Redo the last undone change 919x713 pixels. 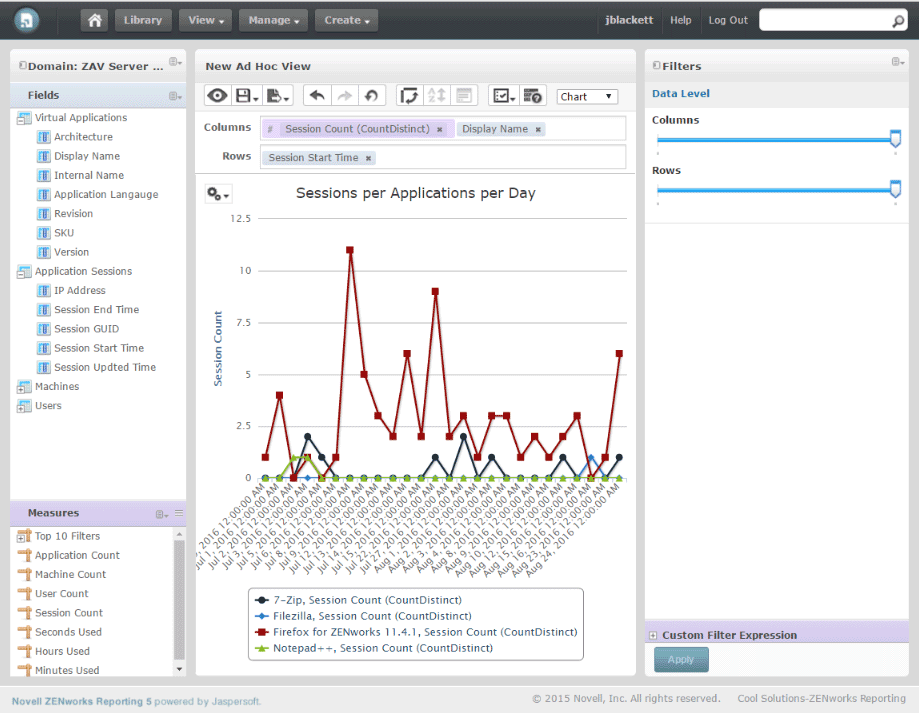345,95
